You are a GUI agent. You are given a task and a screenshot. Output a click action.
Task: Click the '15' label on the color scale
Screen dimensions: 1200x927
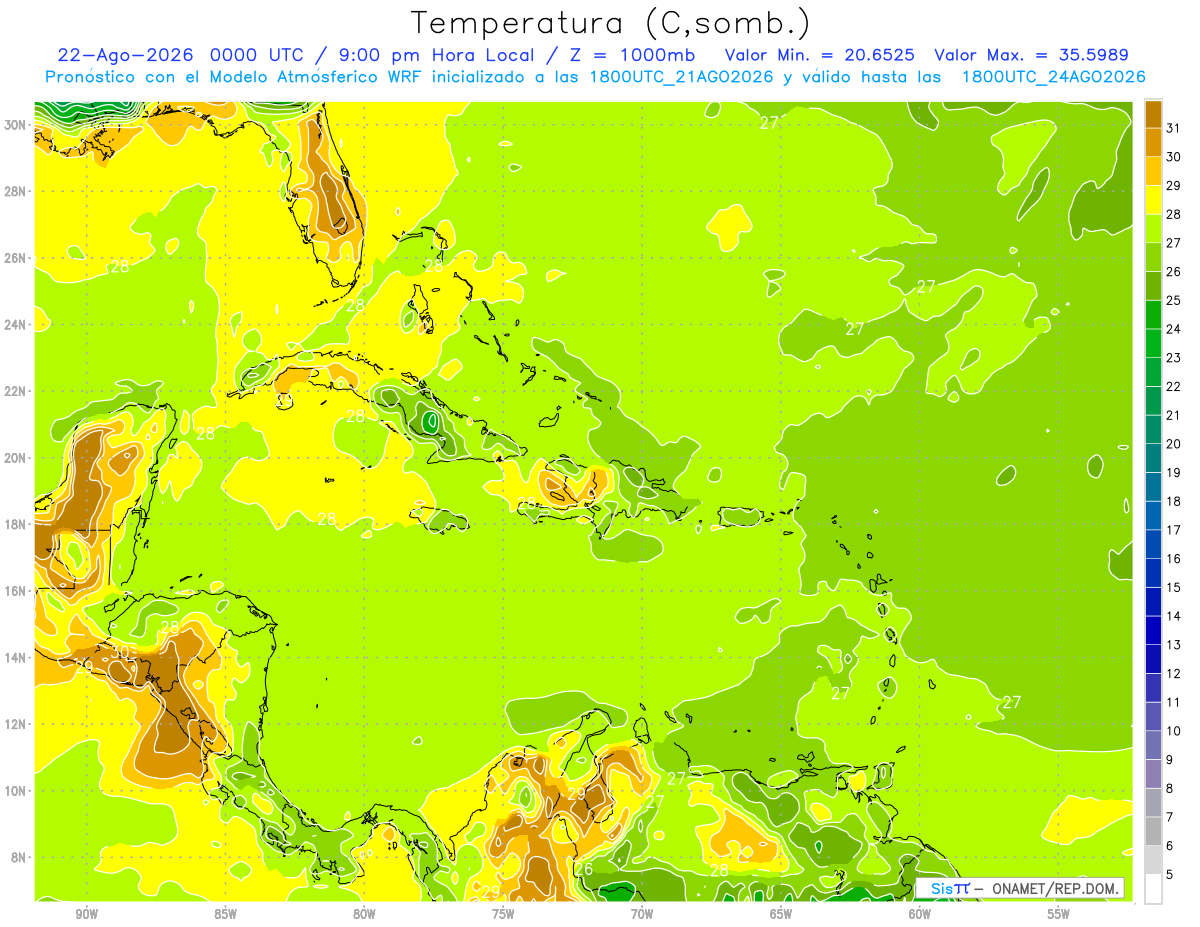click(x=1174, y=587)
